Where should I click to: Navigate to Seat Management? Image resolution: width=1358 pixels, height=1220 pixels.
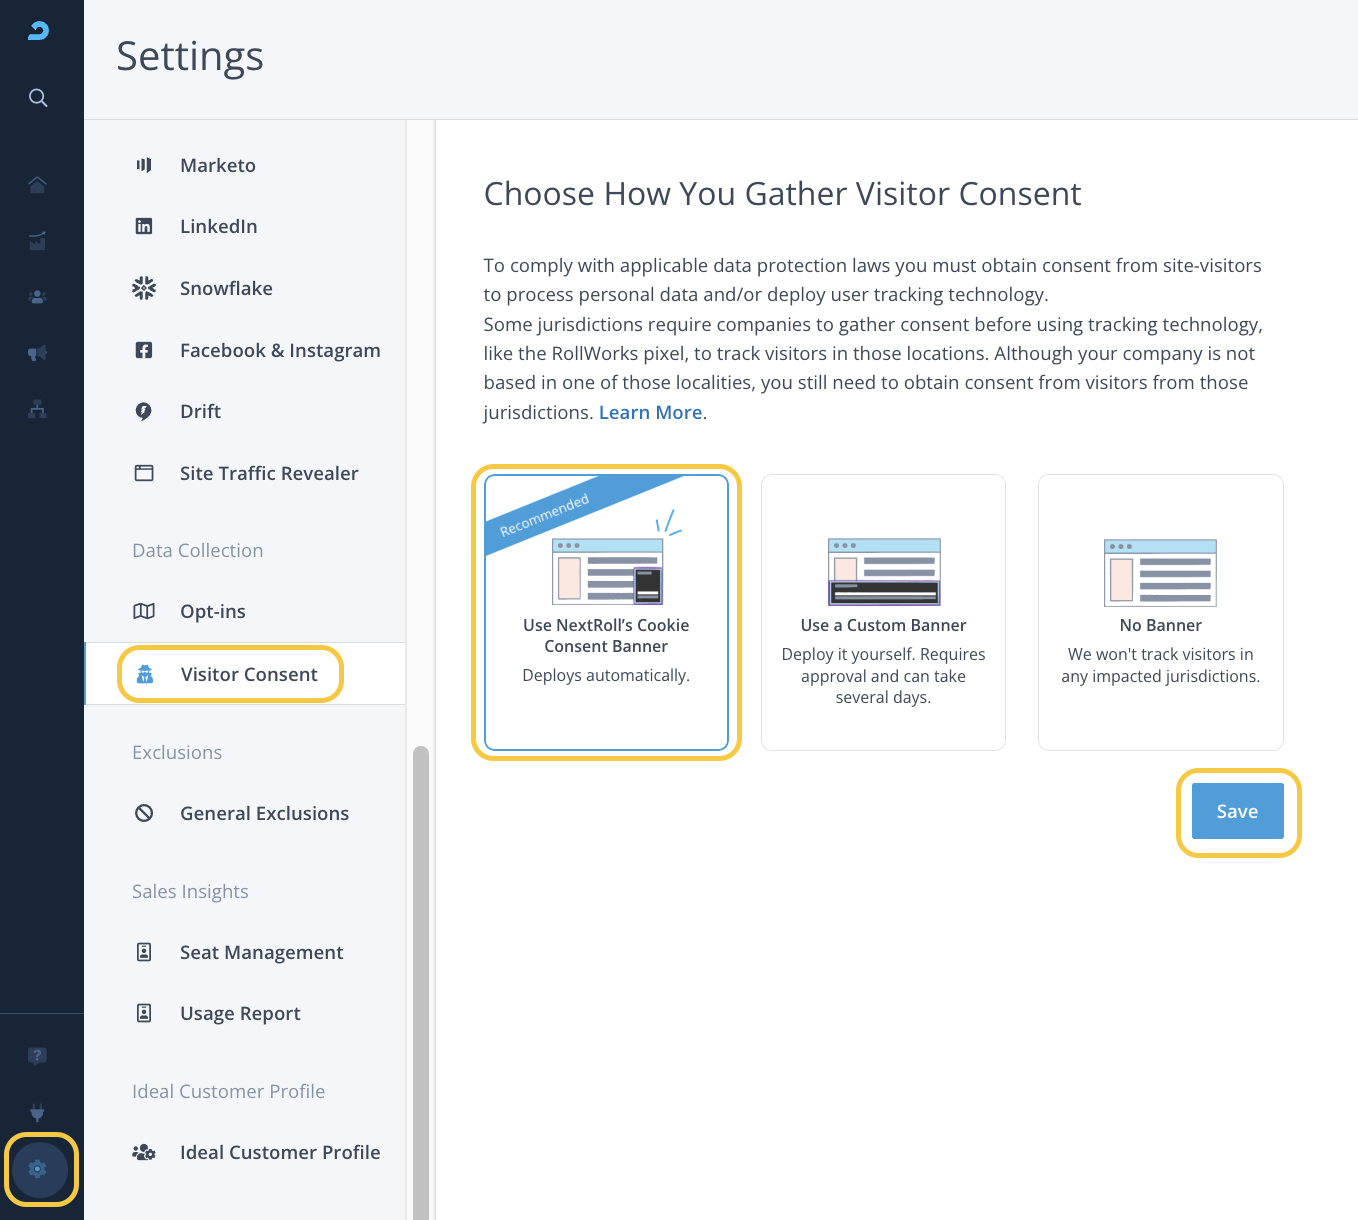pos(261,953)
